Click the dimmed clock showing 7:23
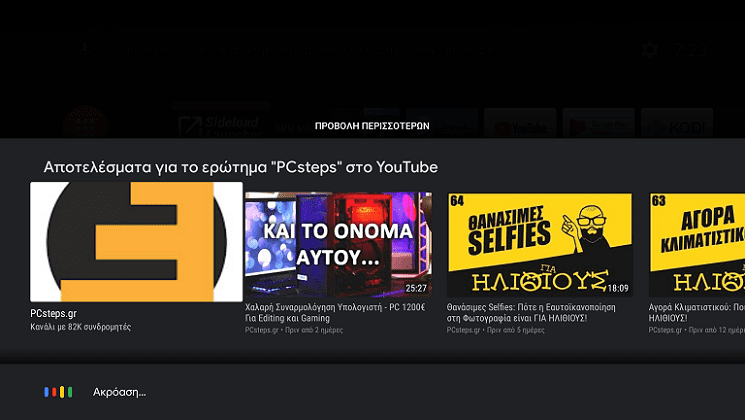This screenshot has width=745, height=420. 691,50
